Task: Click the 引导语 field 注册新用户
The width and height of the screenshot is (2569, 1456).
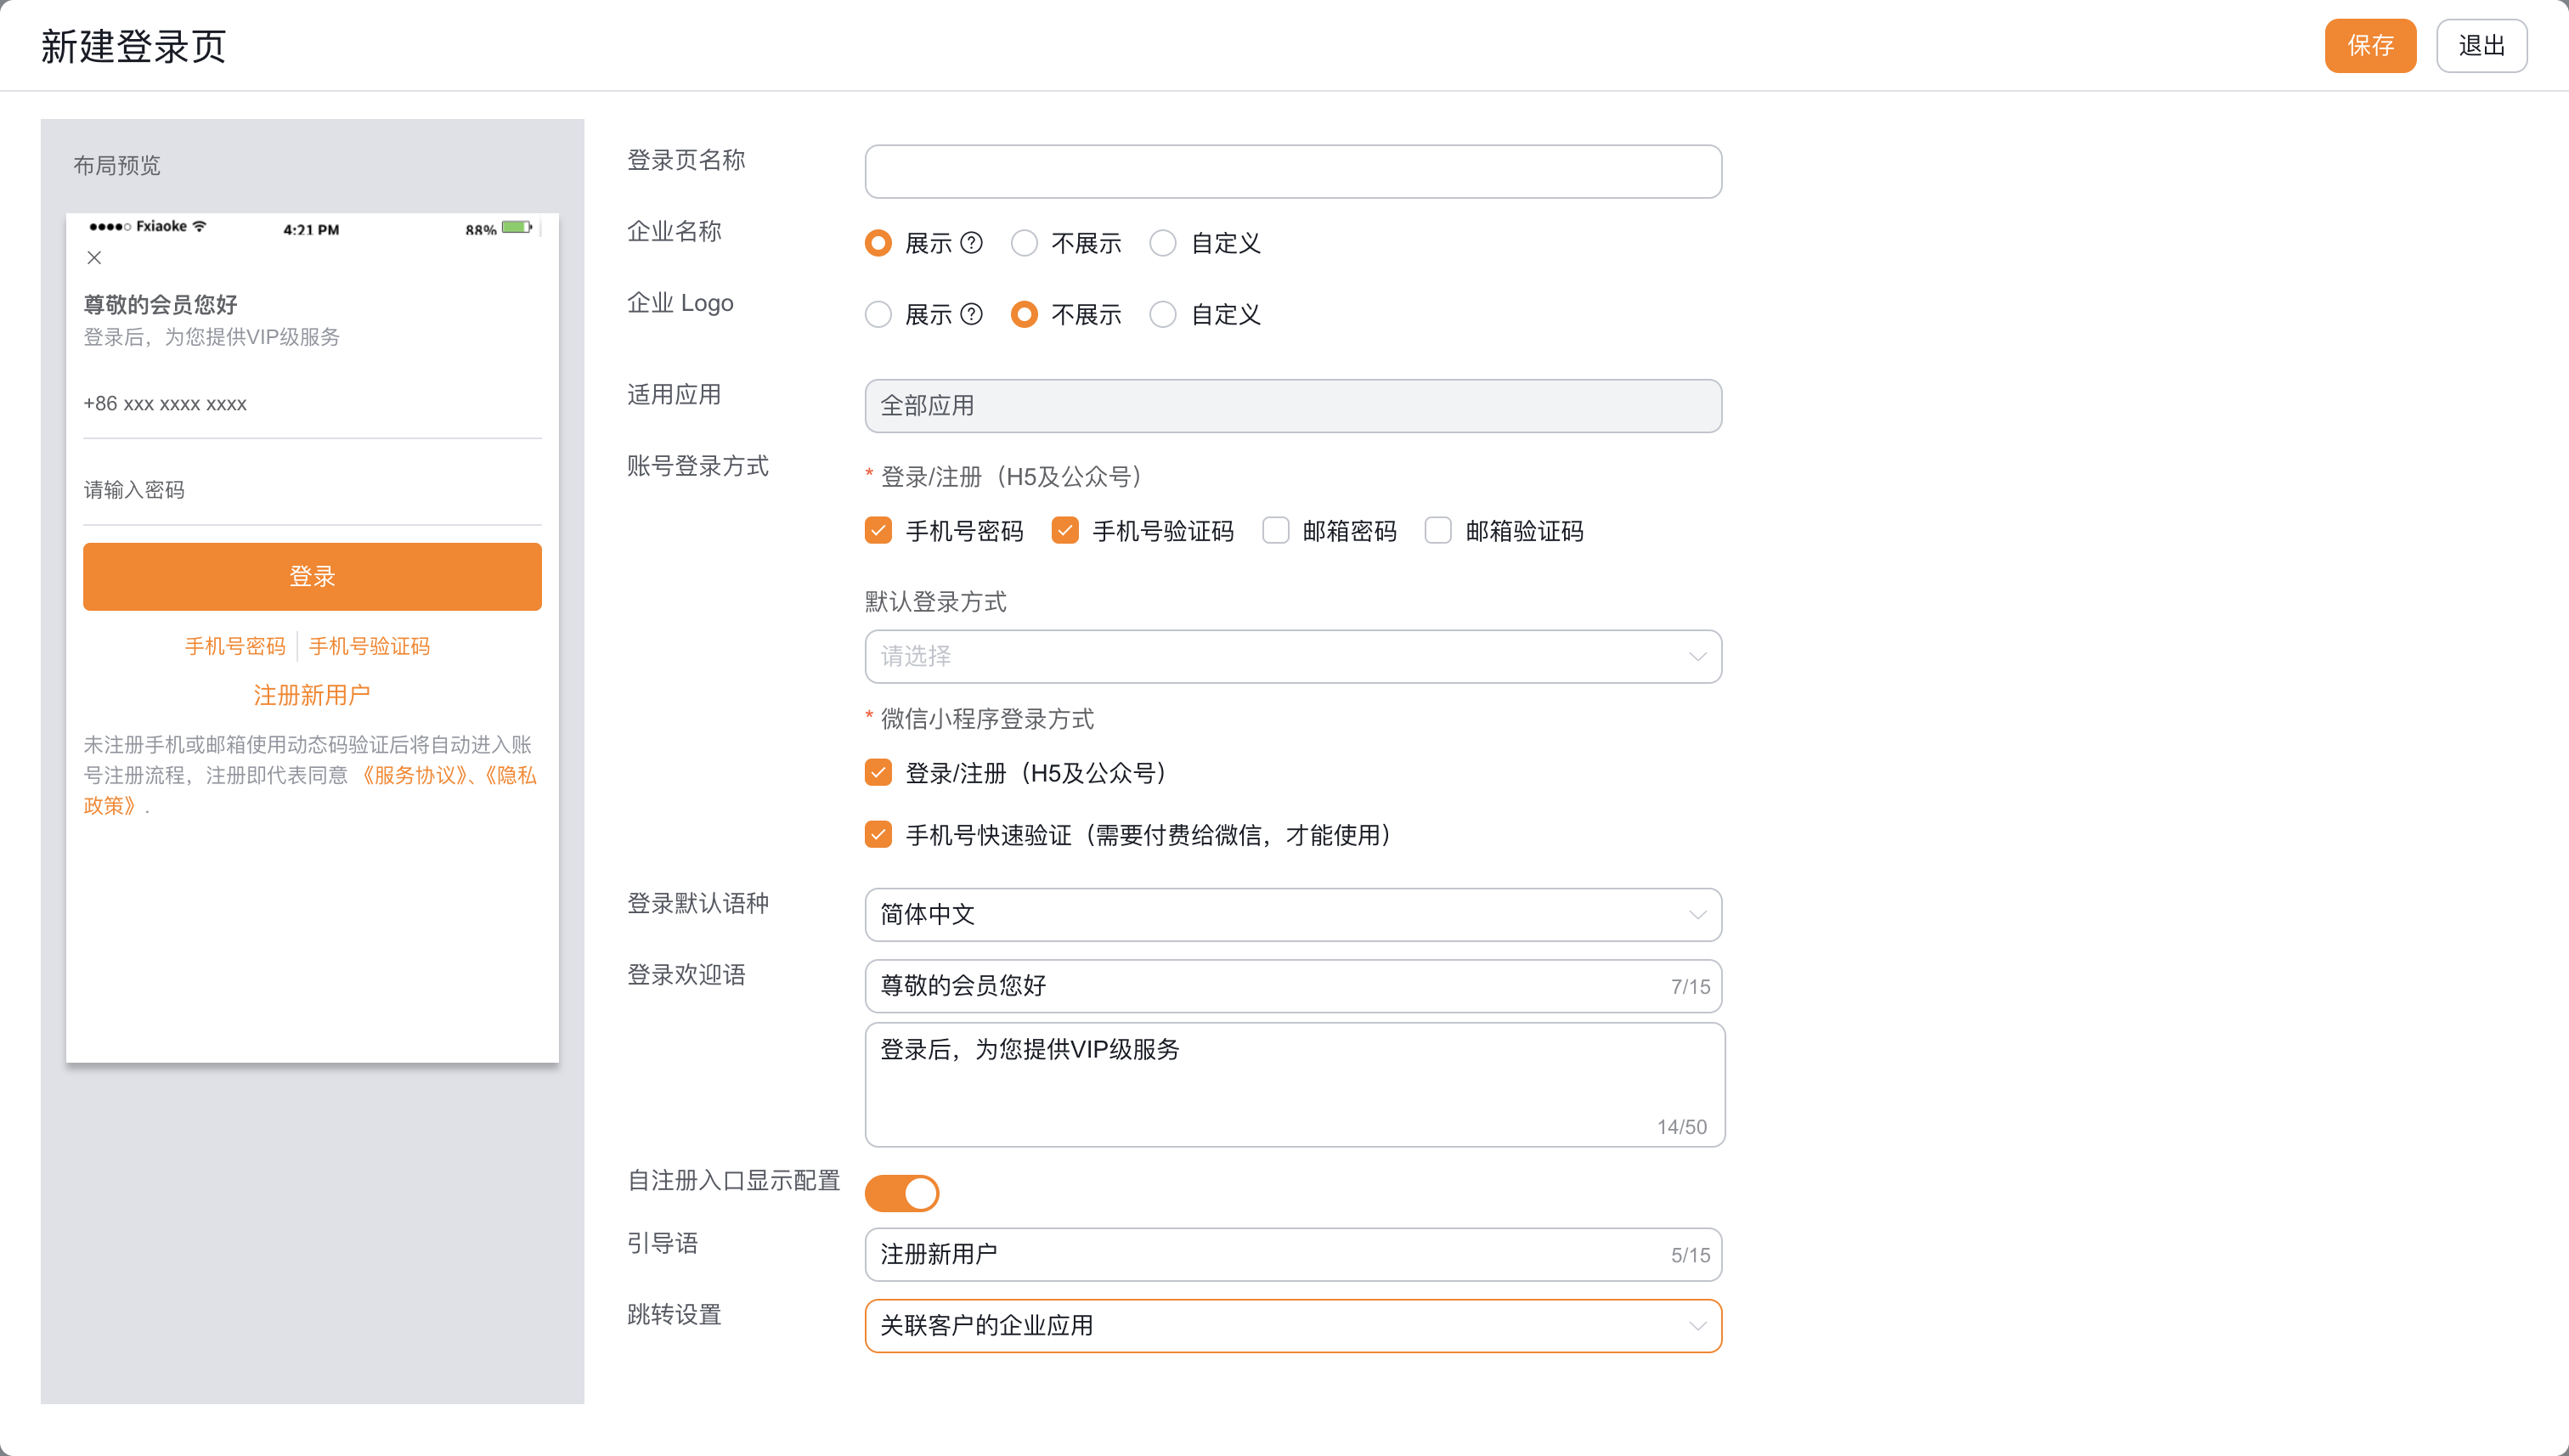Action: tap(1293, 1255)
